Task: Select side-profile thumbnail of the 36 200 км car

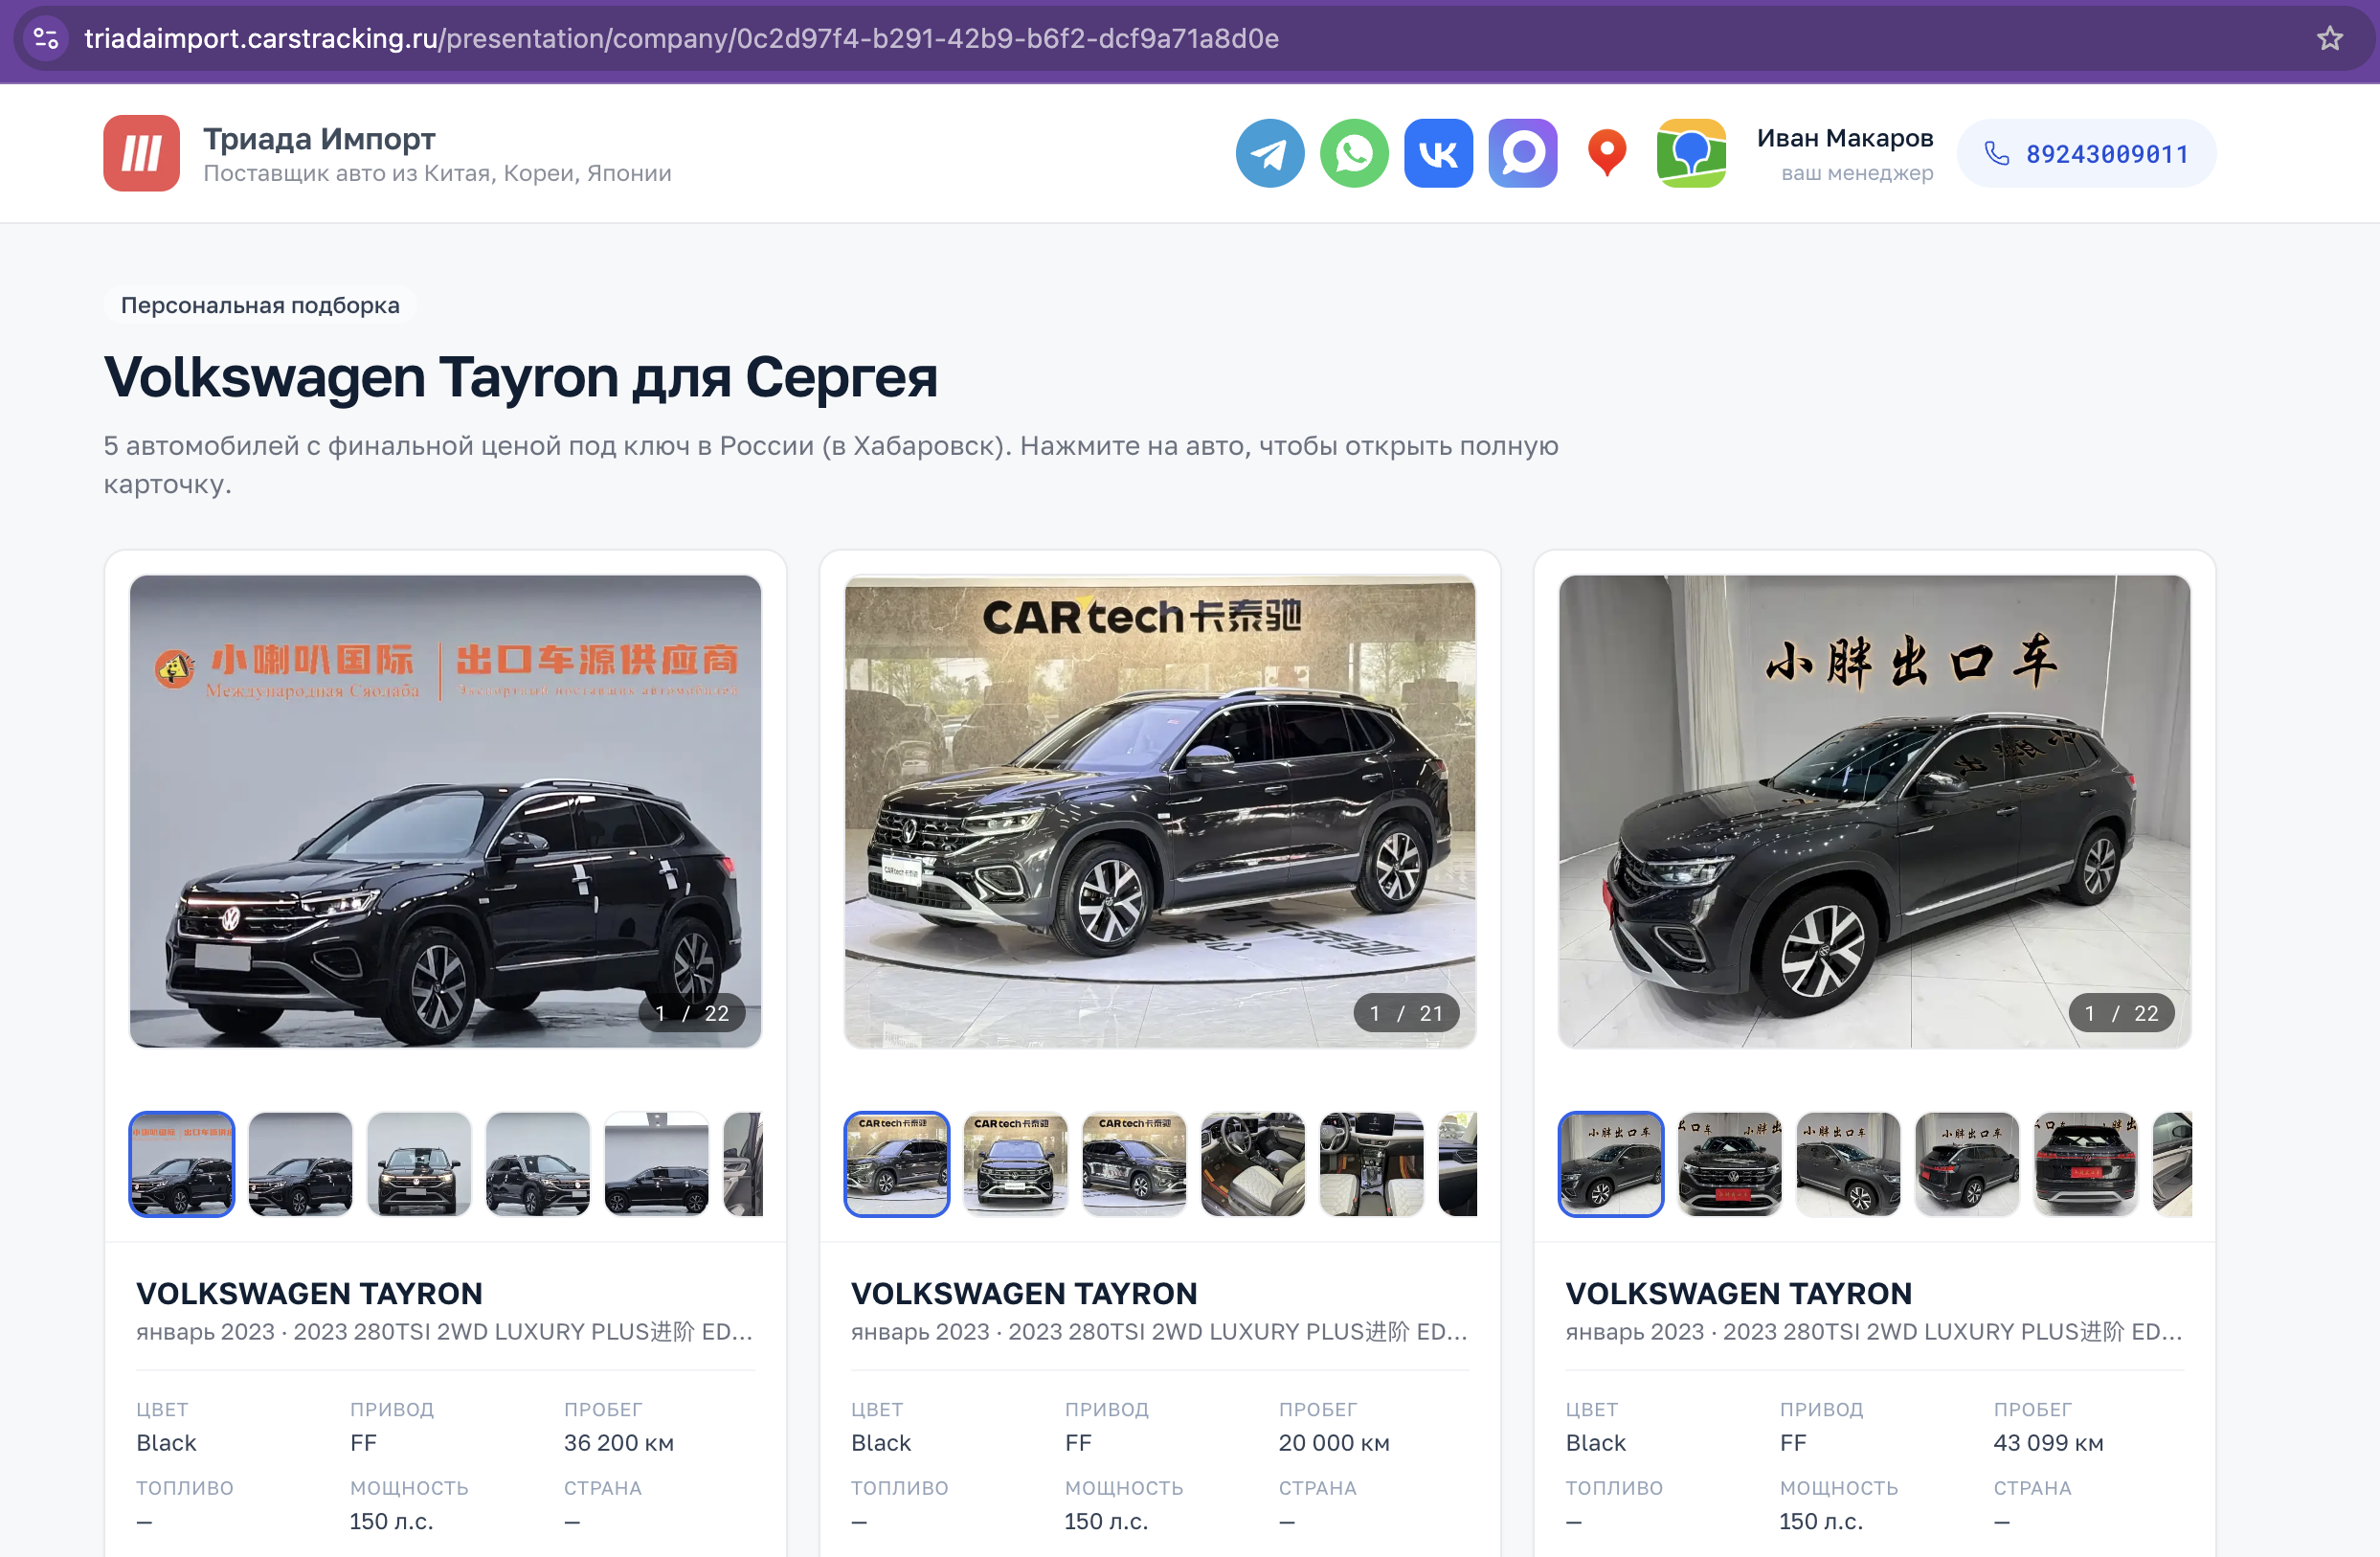Action: coord(657,1164)
